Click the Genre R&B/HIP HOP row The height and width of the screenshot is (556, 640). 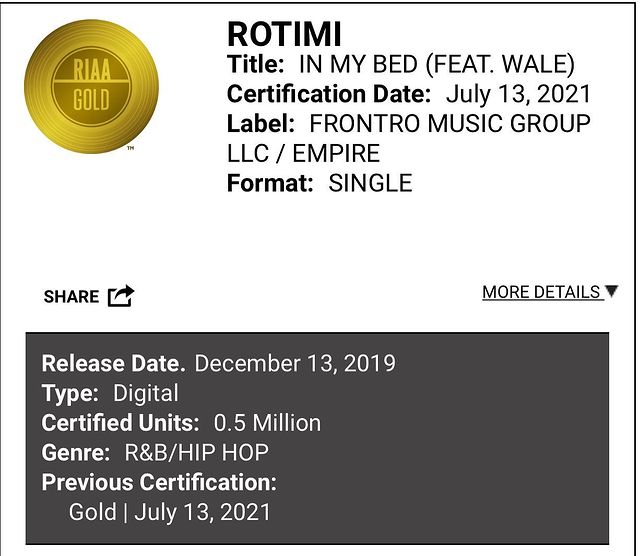click(155, 452)
